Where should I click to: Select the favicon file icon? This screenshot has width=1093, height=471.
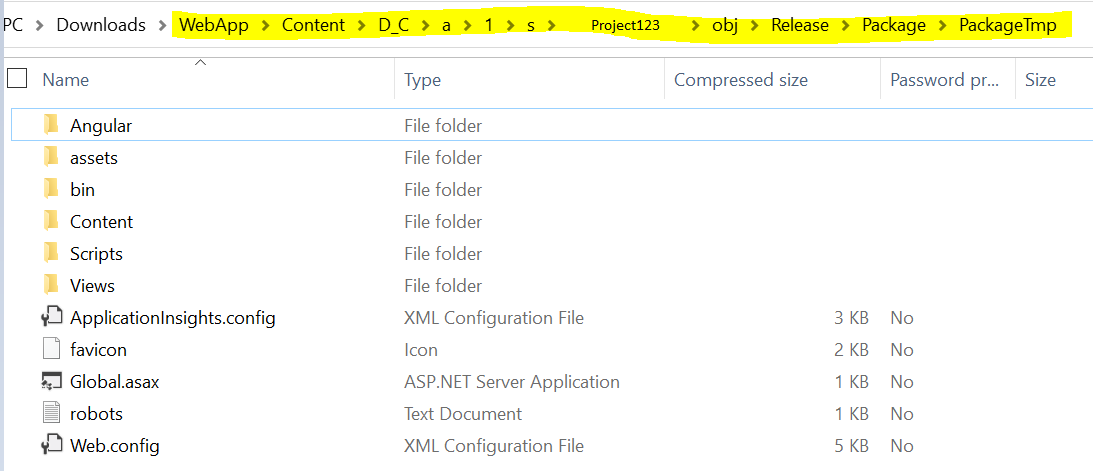(52, 349)
